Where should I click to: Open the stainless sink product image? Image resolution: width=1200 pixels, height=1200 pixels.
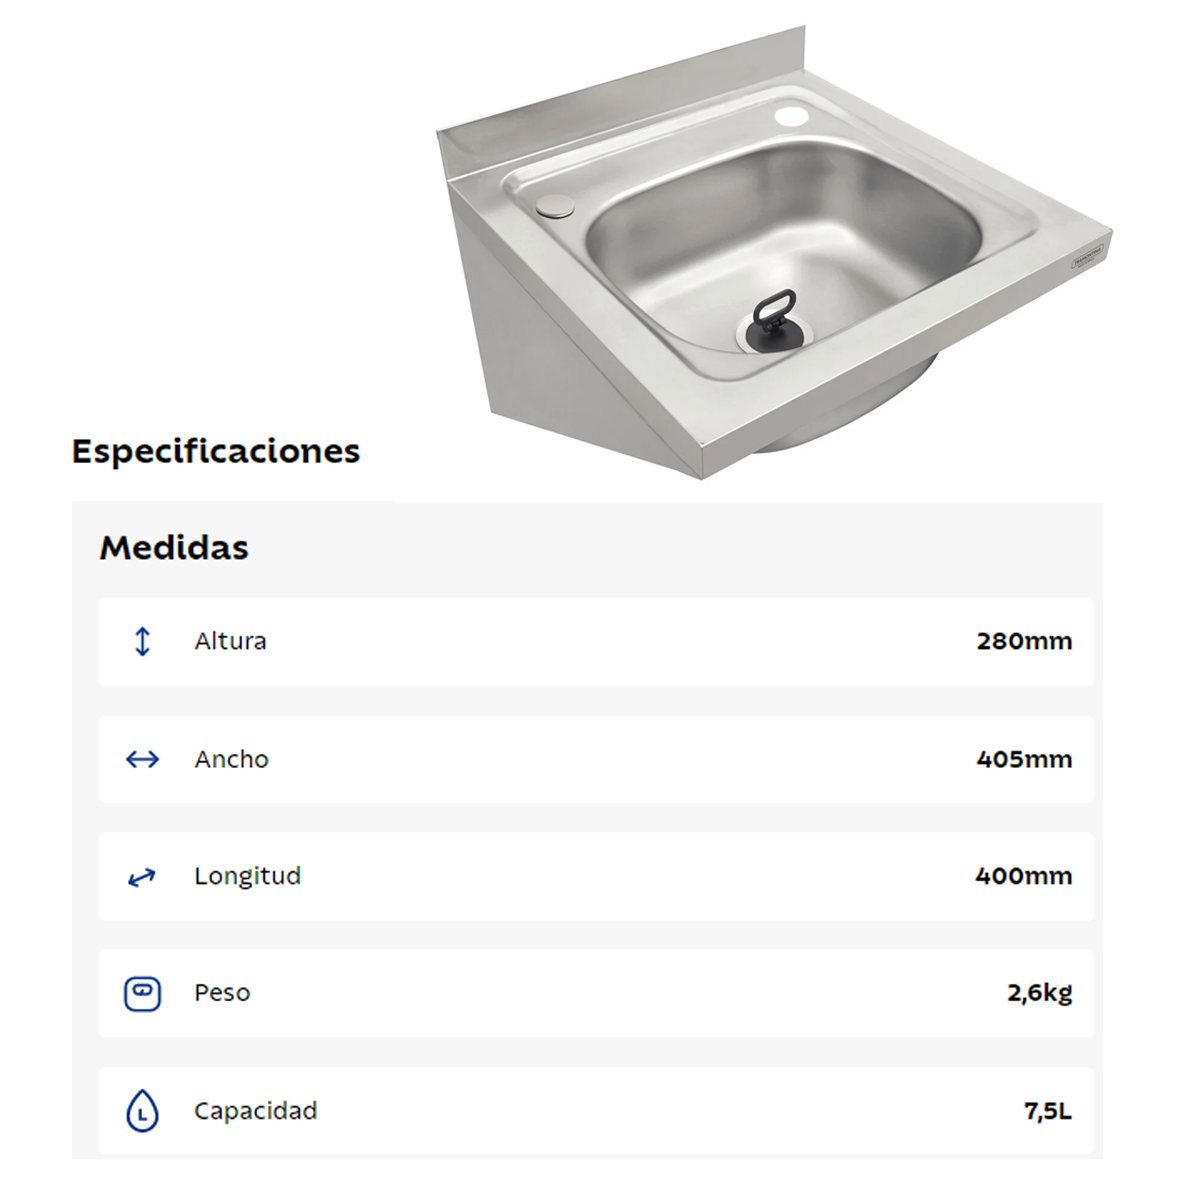click(773, 253)
